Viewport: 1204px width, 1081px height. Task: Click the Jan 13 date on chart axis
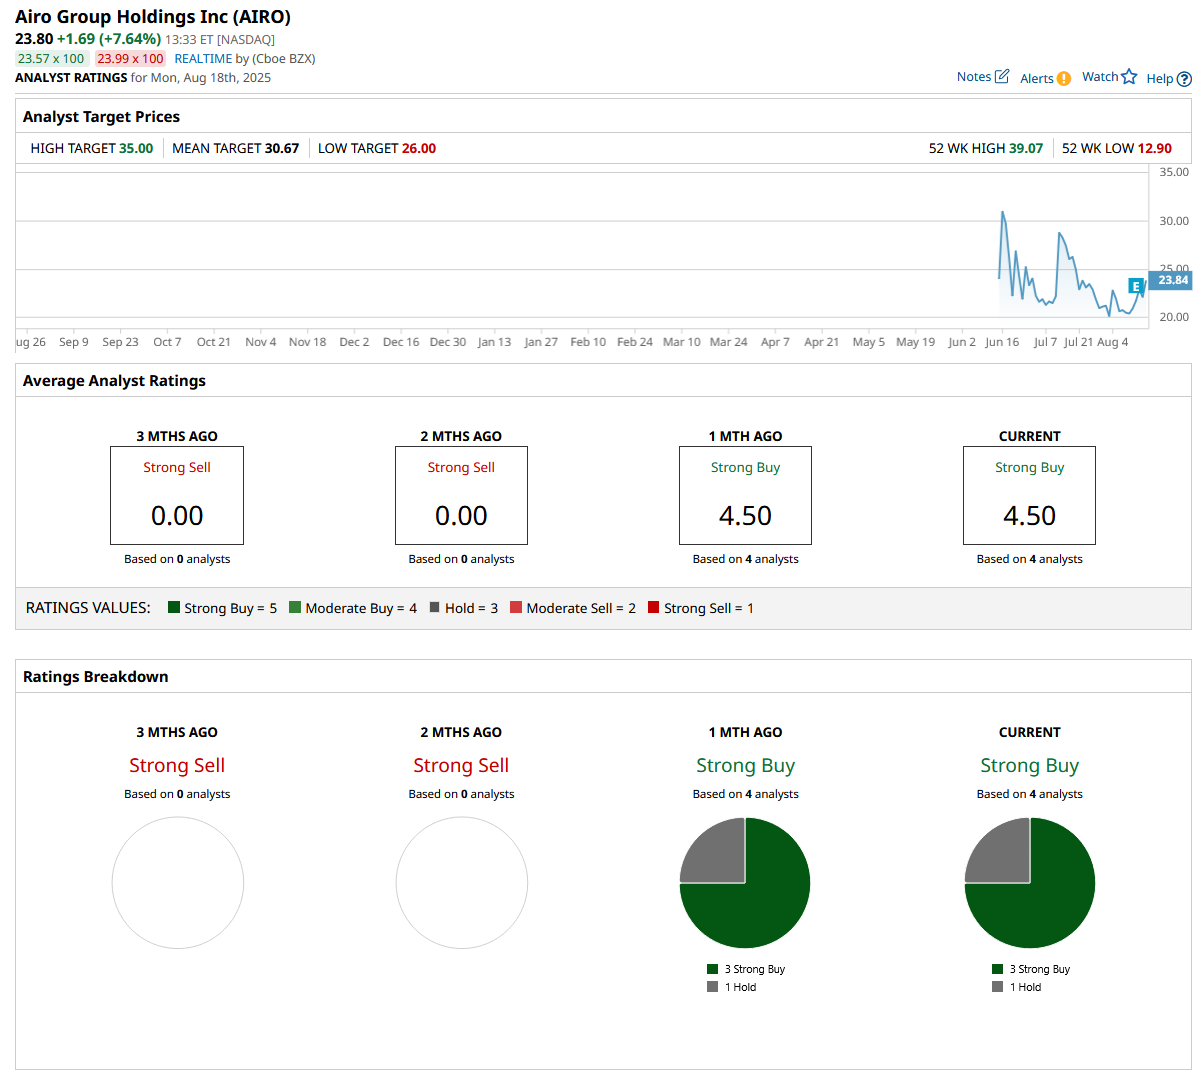494,342
